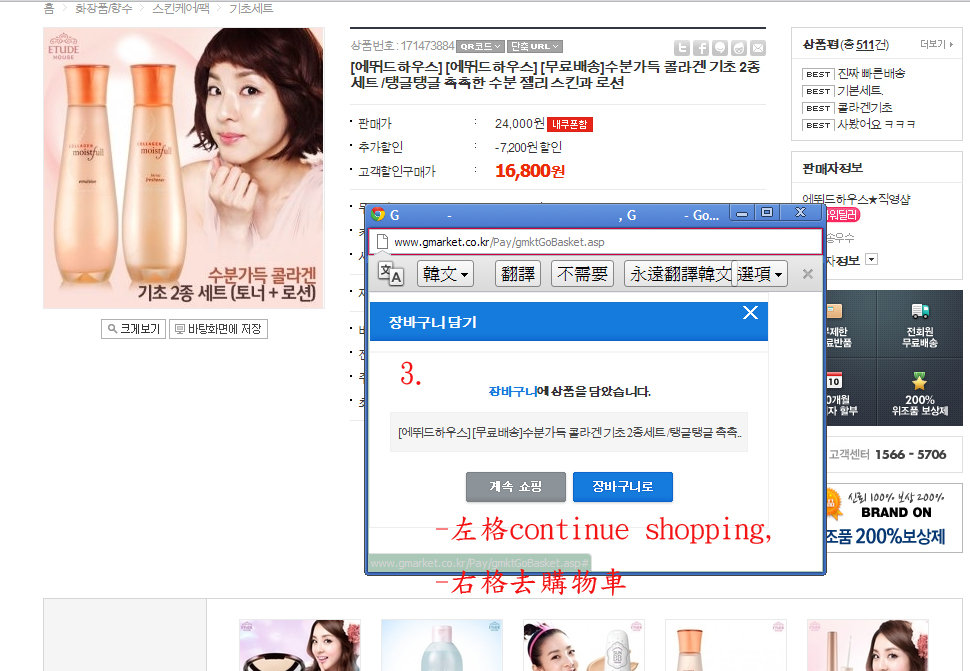Click the 계속 쇼핑 continue shopping button
Viewport: 970px width, 671px height.
515,487
